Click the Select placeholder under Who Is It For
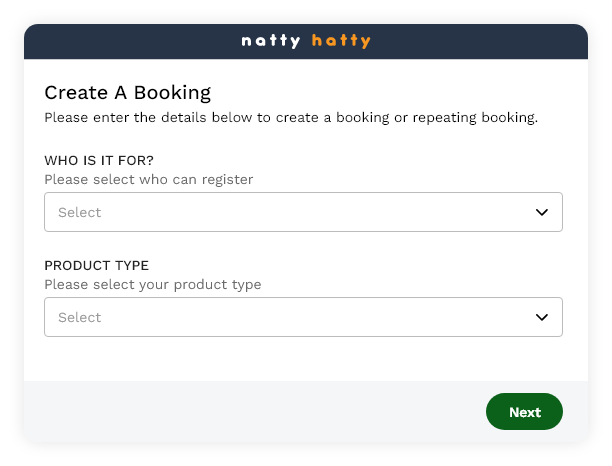This screenshot has height=466, width=612. (80, 212)
